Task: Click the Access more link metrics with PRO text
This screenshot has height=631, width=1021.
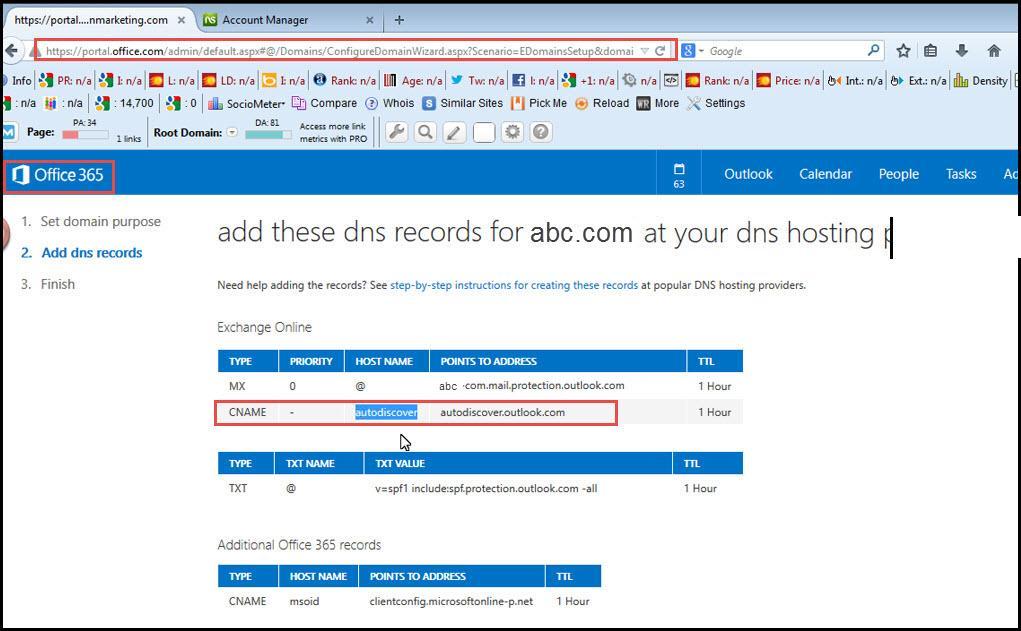Action: tap(333, 132)
